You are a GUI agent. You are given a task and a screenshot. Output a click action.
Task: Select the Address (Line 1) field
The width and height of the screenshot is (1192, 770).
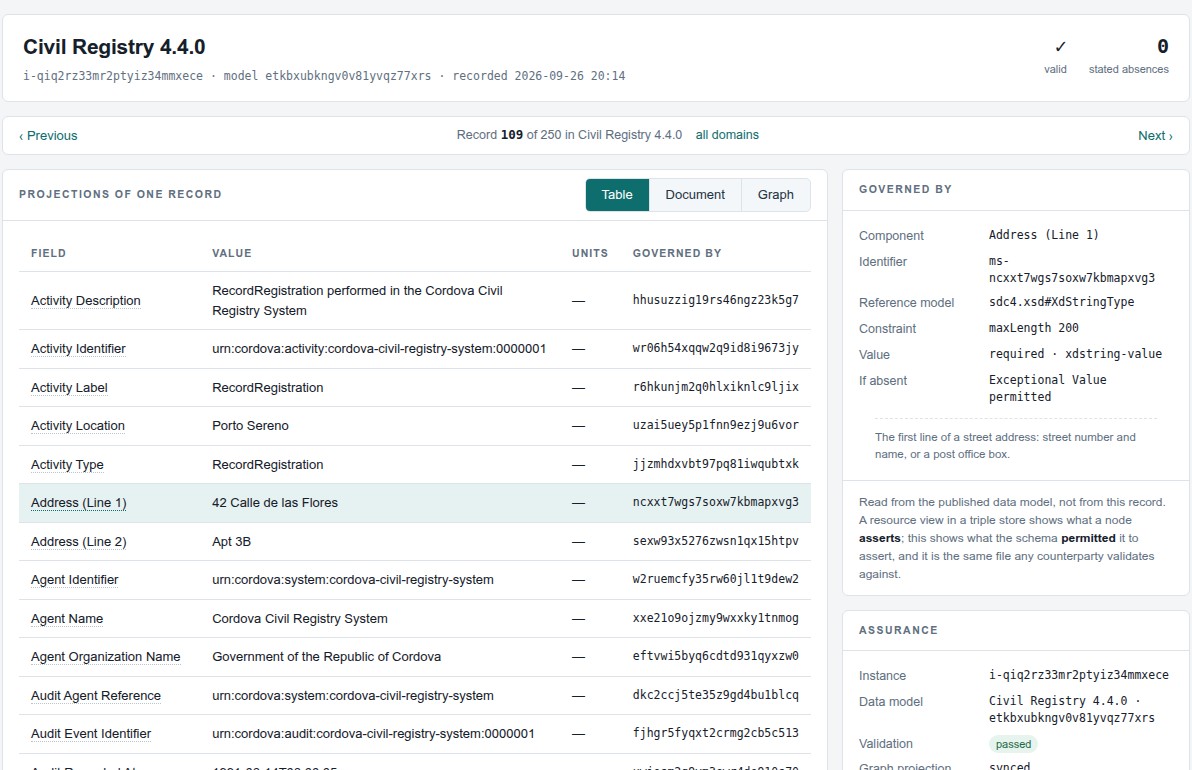point(78,502)
